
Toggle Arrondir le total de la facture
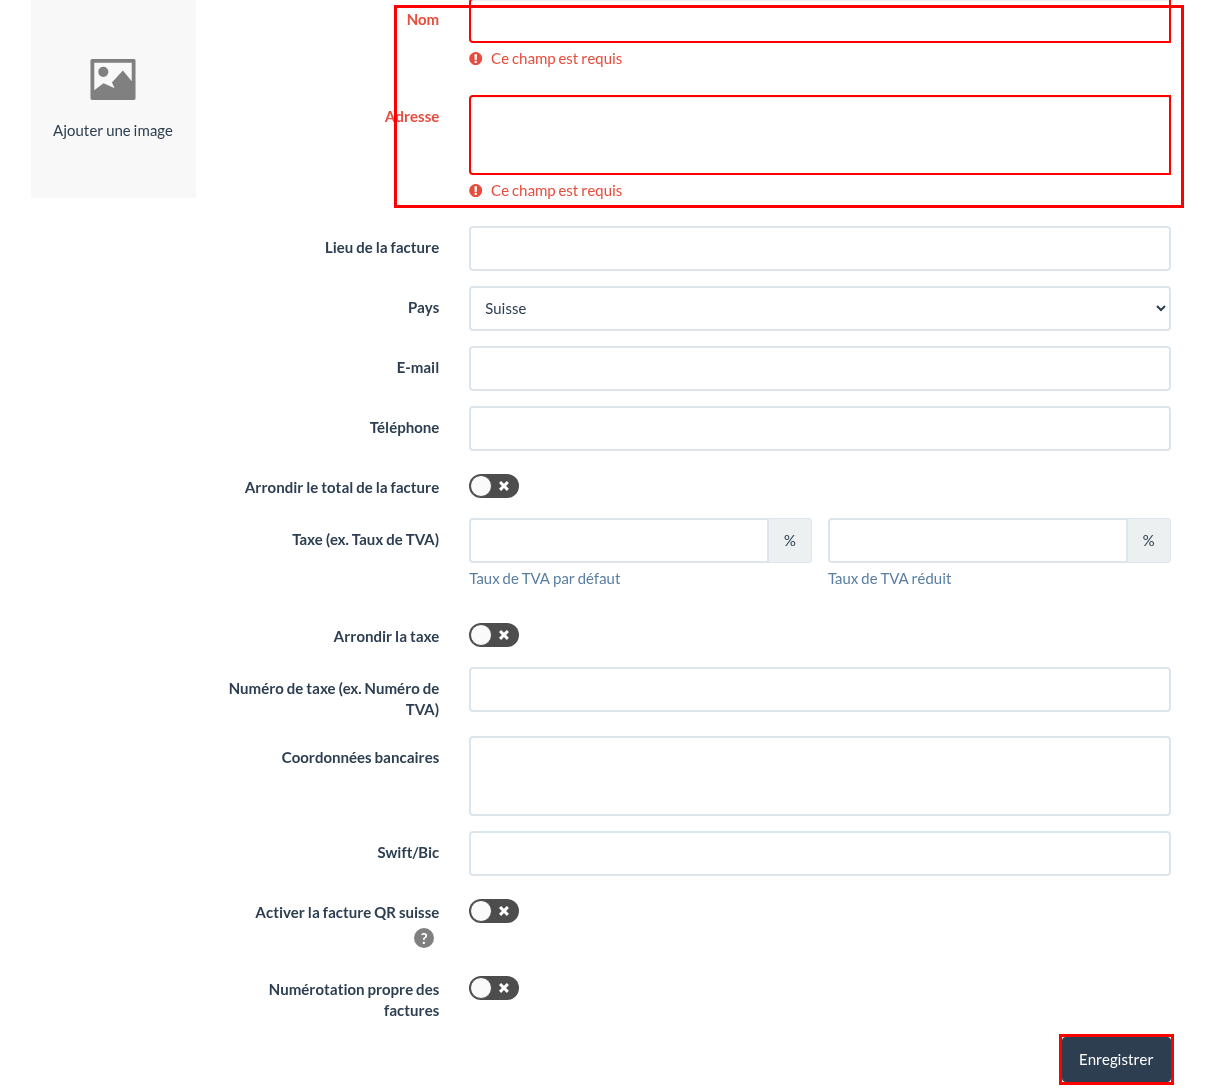click(494, 486)
